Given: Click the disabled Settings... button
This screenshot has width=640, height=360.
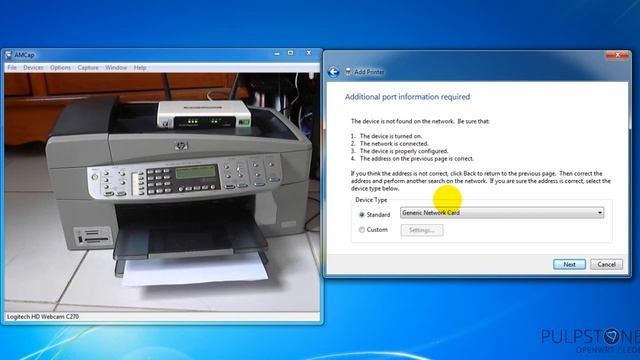Looking at the screenshot, I should pyautogui.click(x=422, y=230).
